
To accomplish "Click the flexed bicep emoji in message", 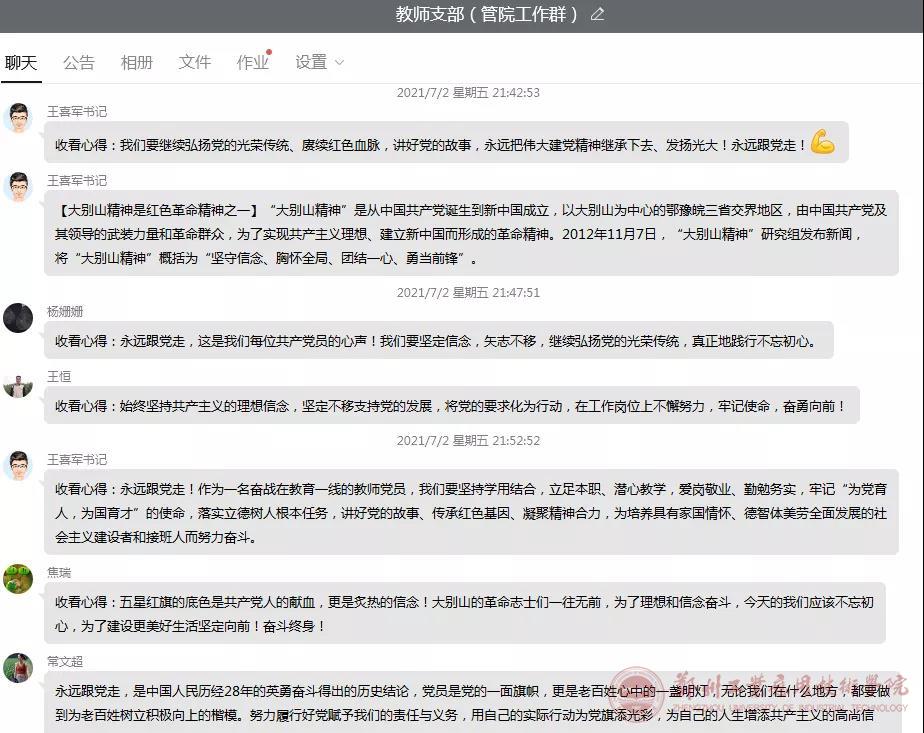I will click(822, 143).
